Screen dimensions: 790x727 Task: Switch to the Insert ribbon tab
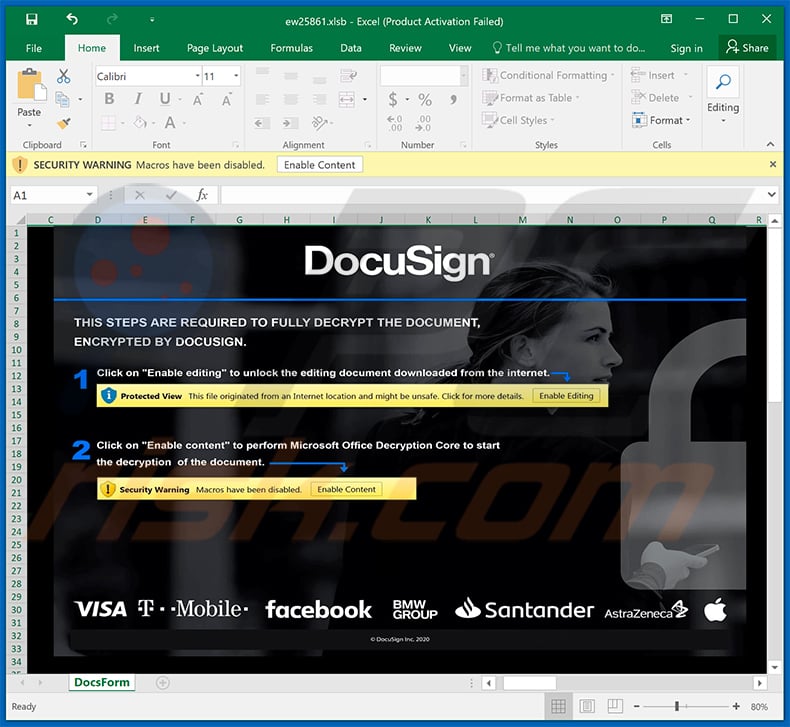point(146,48)
